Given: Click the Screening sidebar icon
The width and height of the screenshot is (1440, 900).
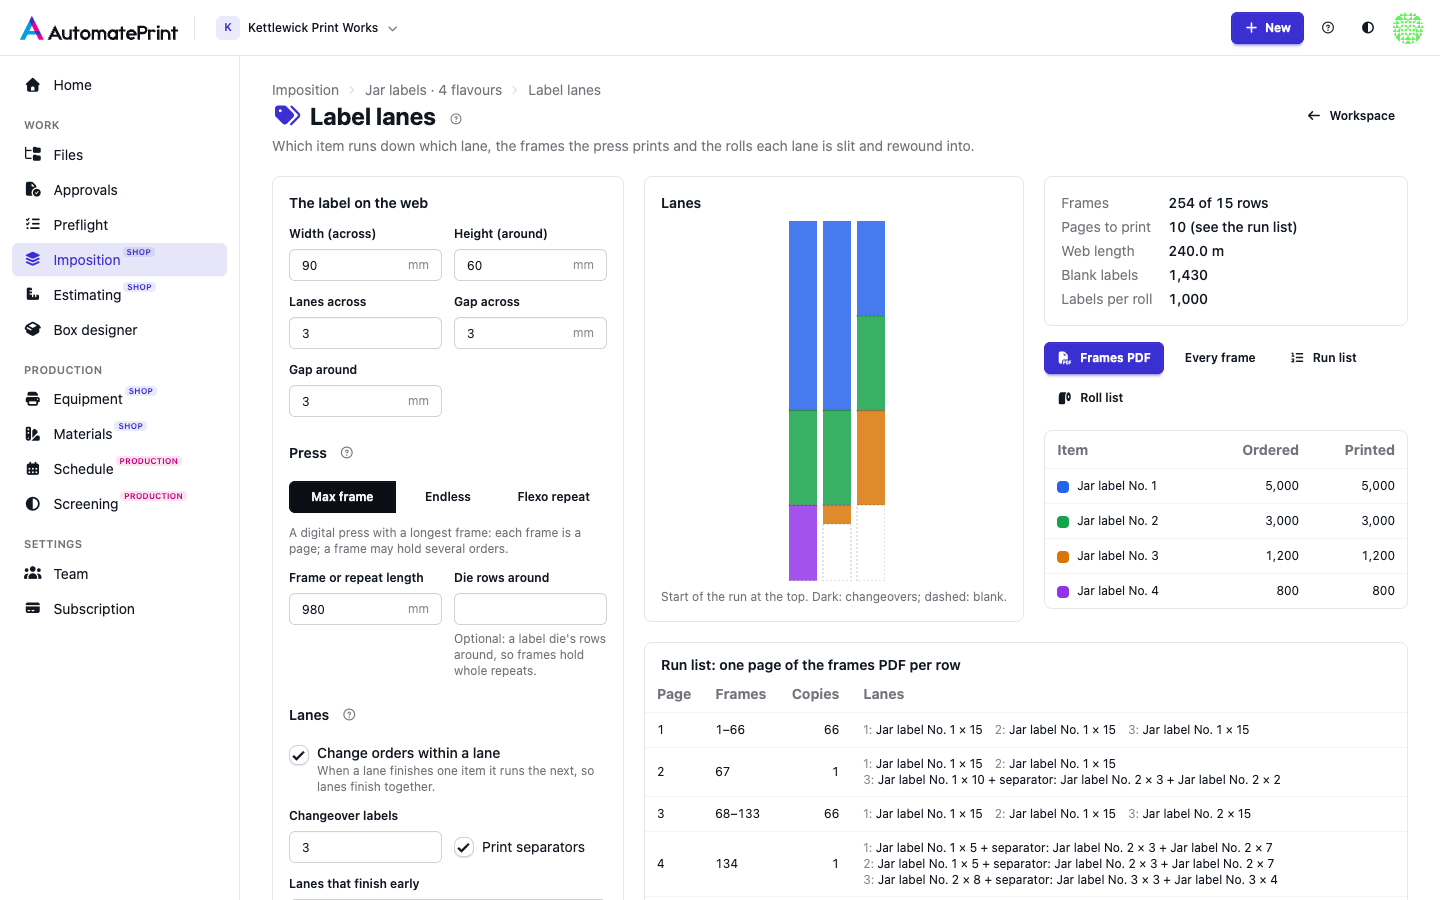Looking at the screenshot, I should click(x=33, y=504).
